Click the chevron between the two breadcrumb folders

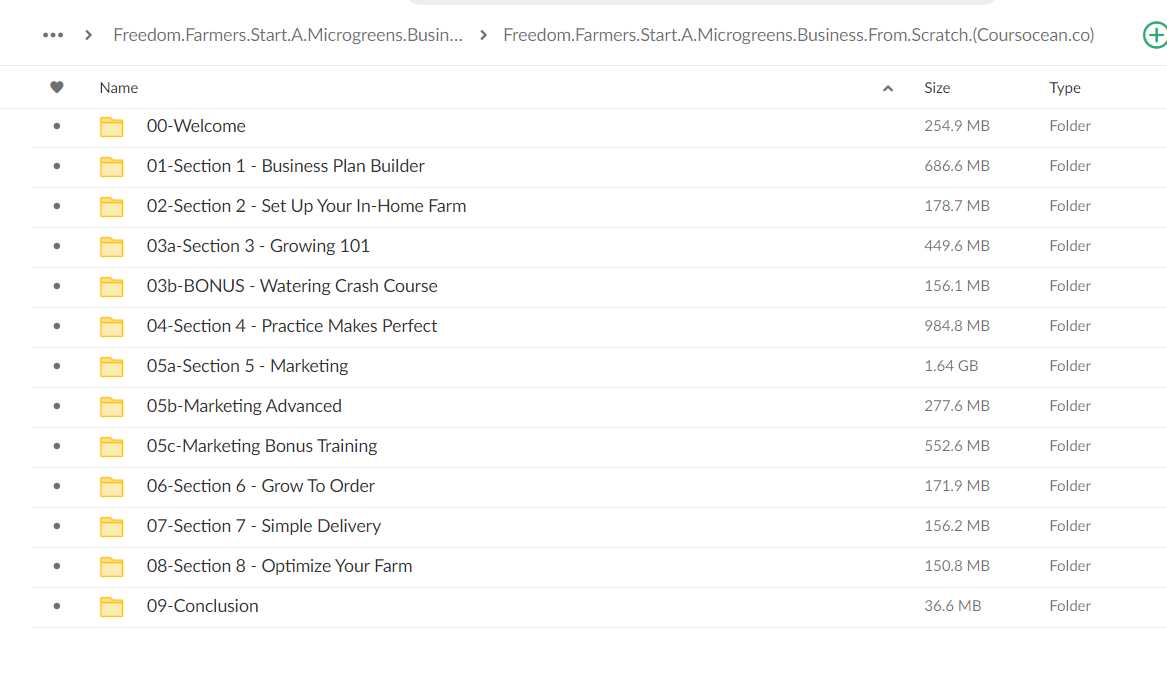pyautogui.click(x=483, y=35)
